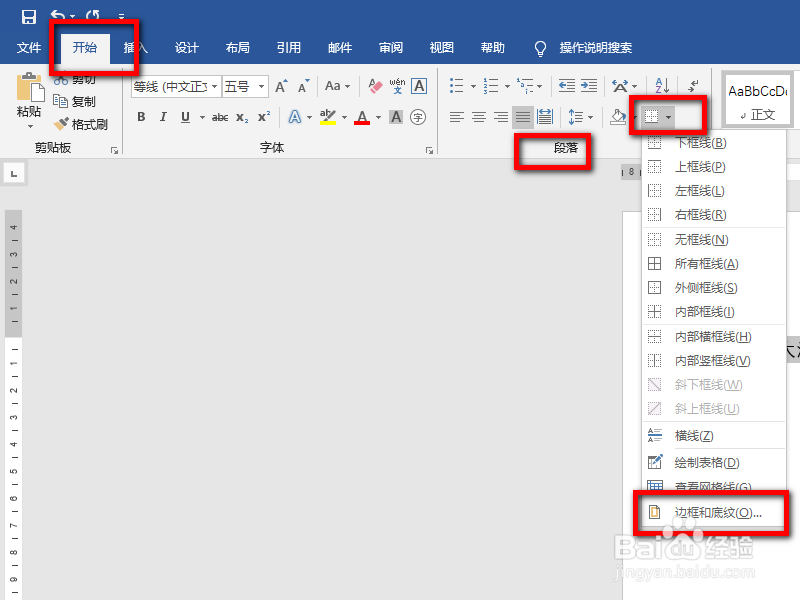
Task: Switch to the References (引用) tab
Action: [x=289, y=48]
